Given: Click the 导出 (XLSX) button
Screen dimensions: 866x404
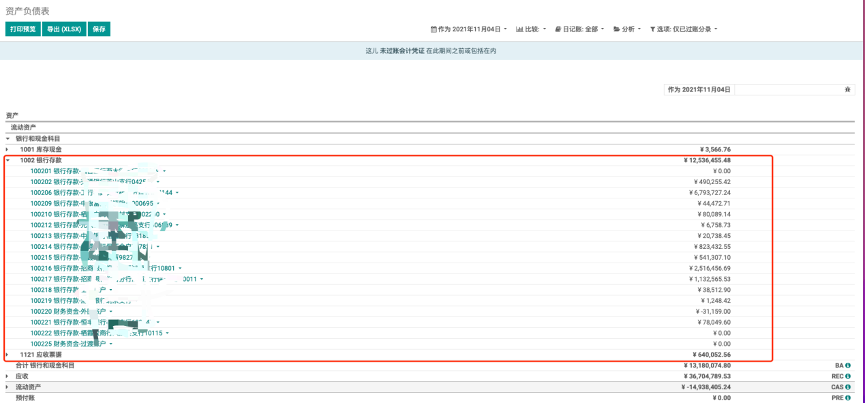Looking at the screenshot, I should click(x=64, y=29).
